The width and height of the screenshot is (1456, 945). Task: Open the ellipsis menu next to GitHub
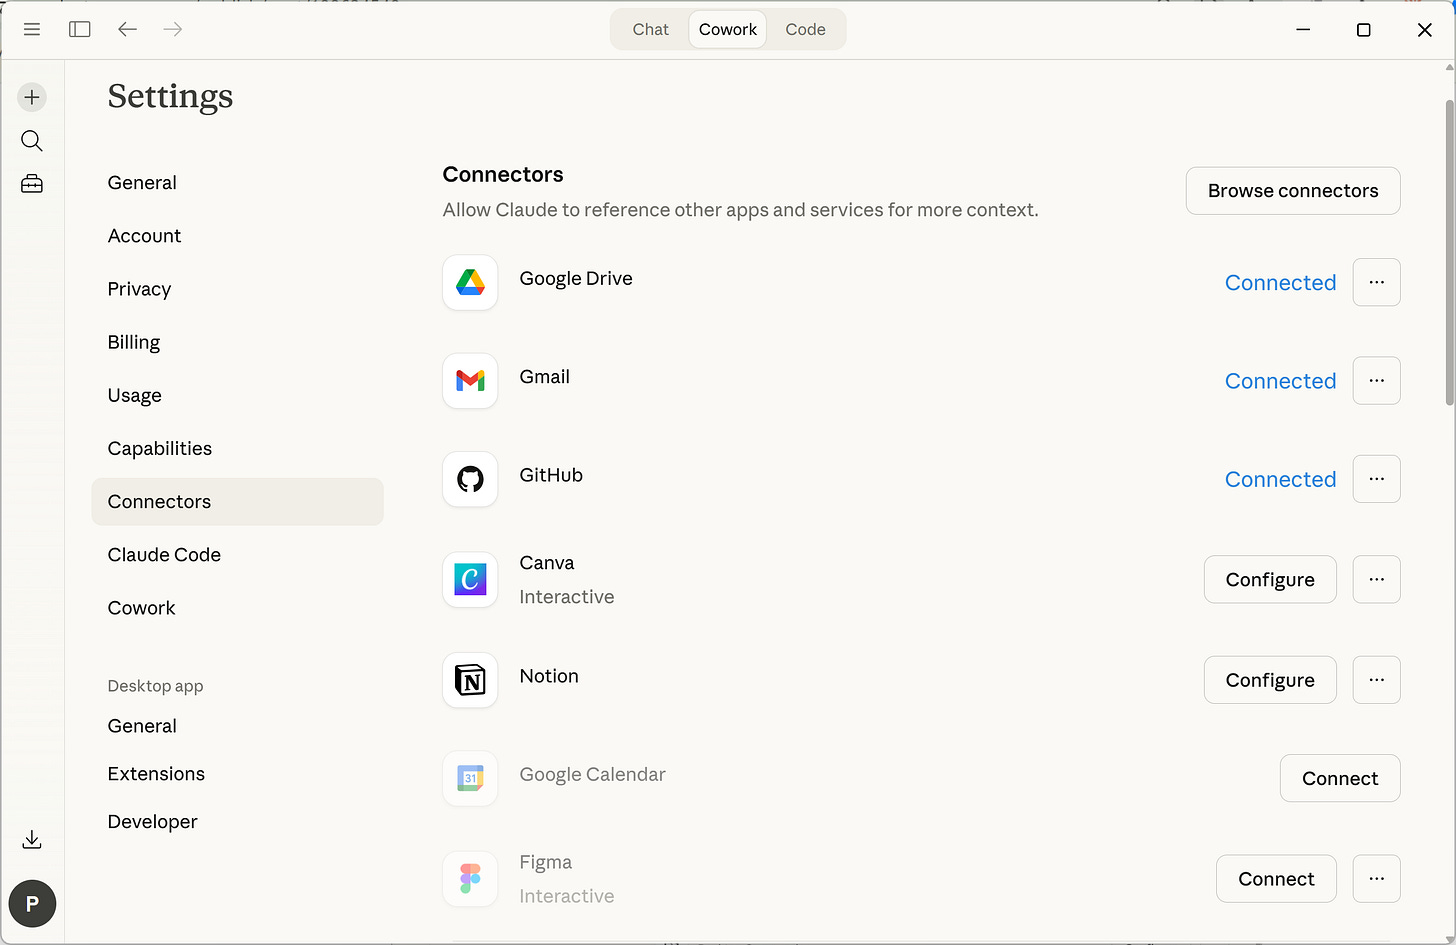[x=1376, y=479]
